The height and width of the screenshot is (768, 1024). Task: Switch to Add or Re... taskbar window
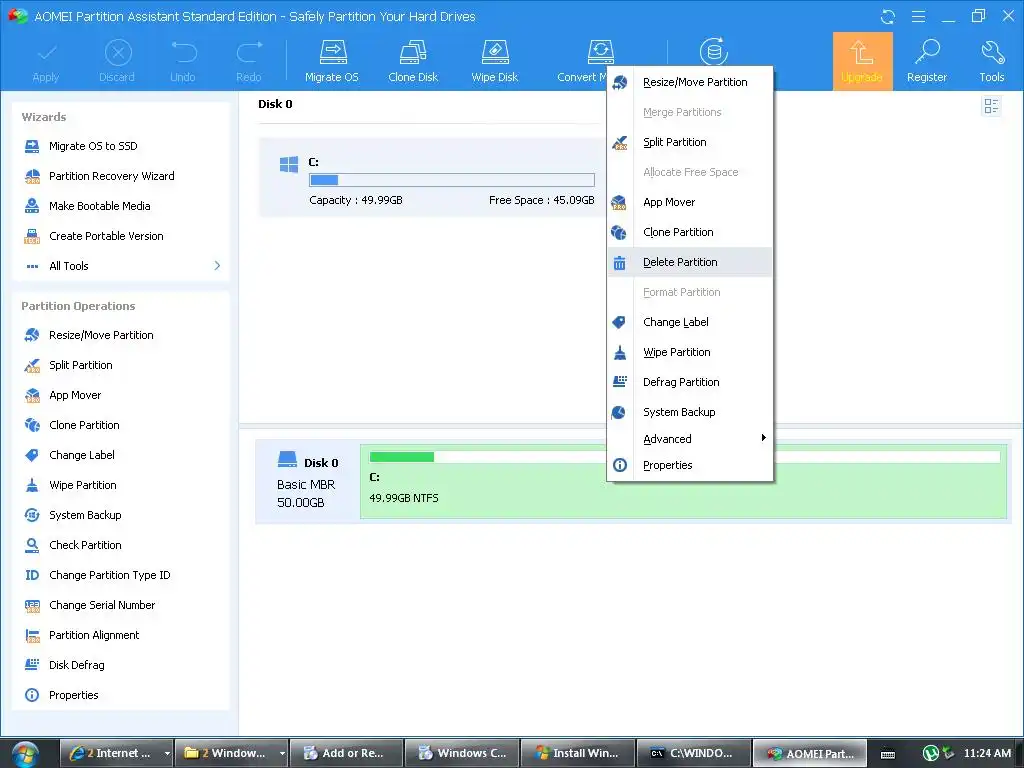(346, 754)
